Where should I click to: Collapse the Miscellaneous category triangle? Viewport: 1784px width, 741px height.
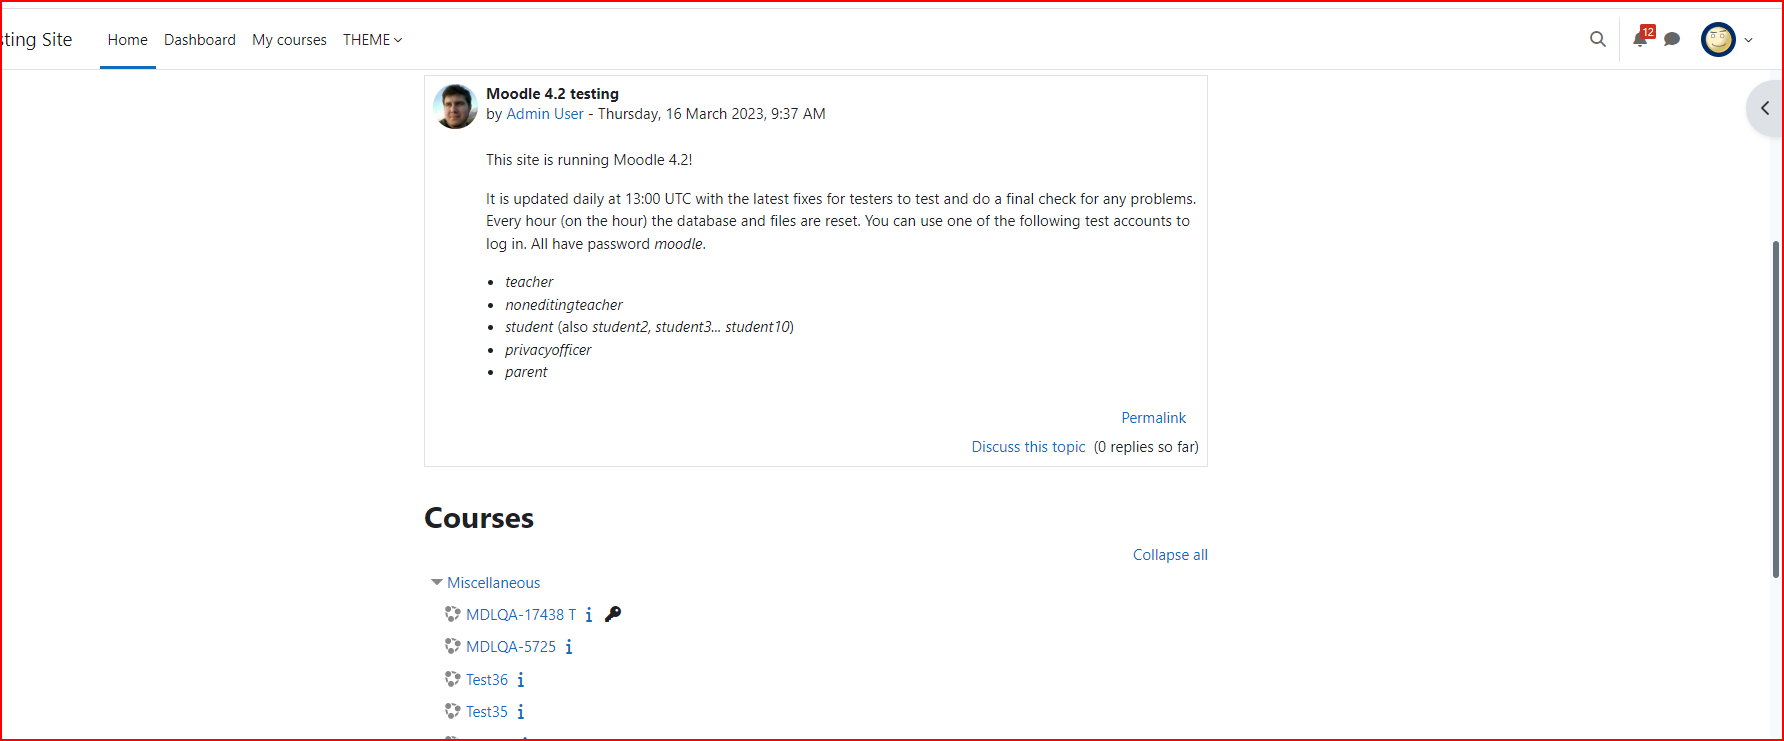pos(436,582)
